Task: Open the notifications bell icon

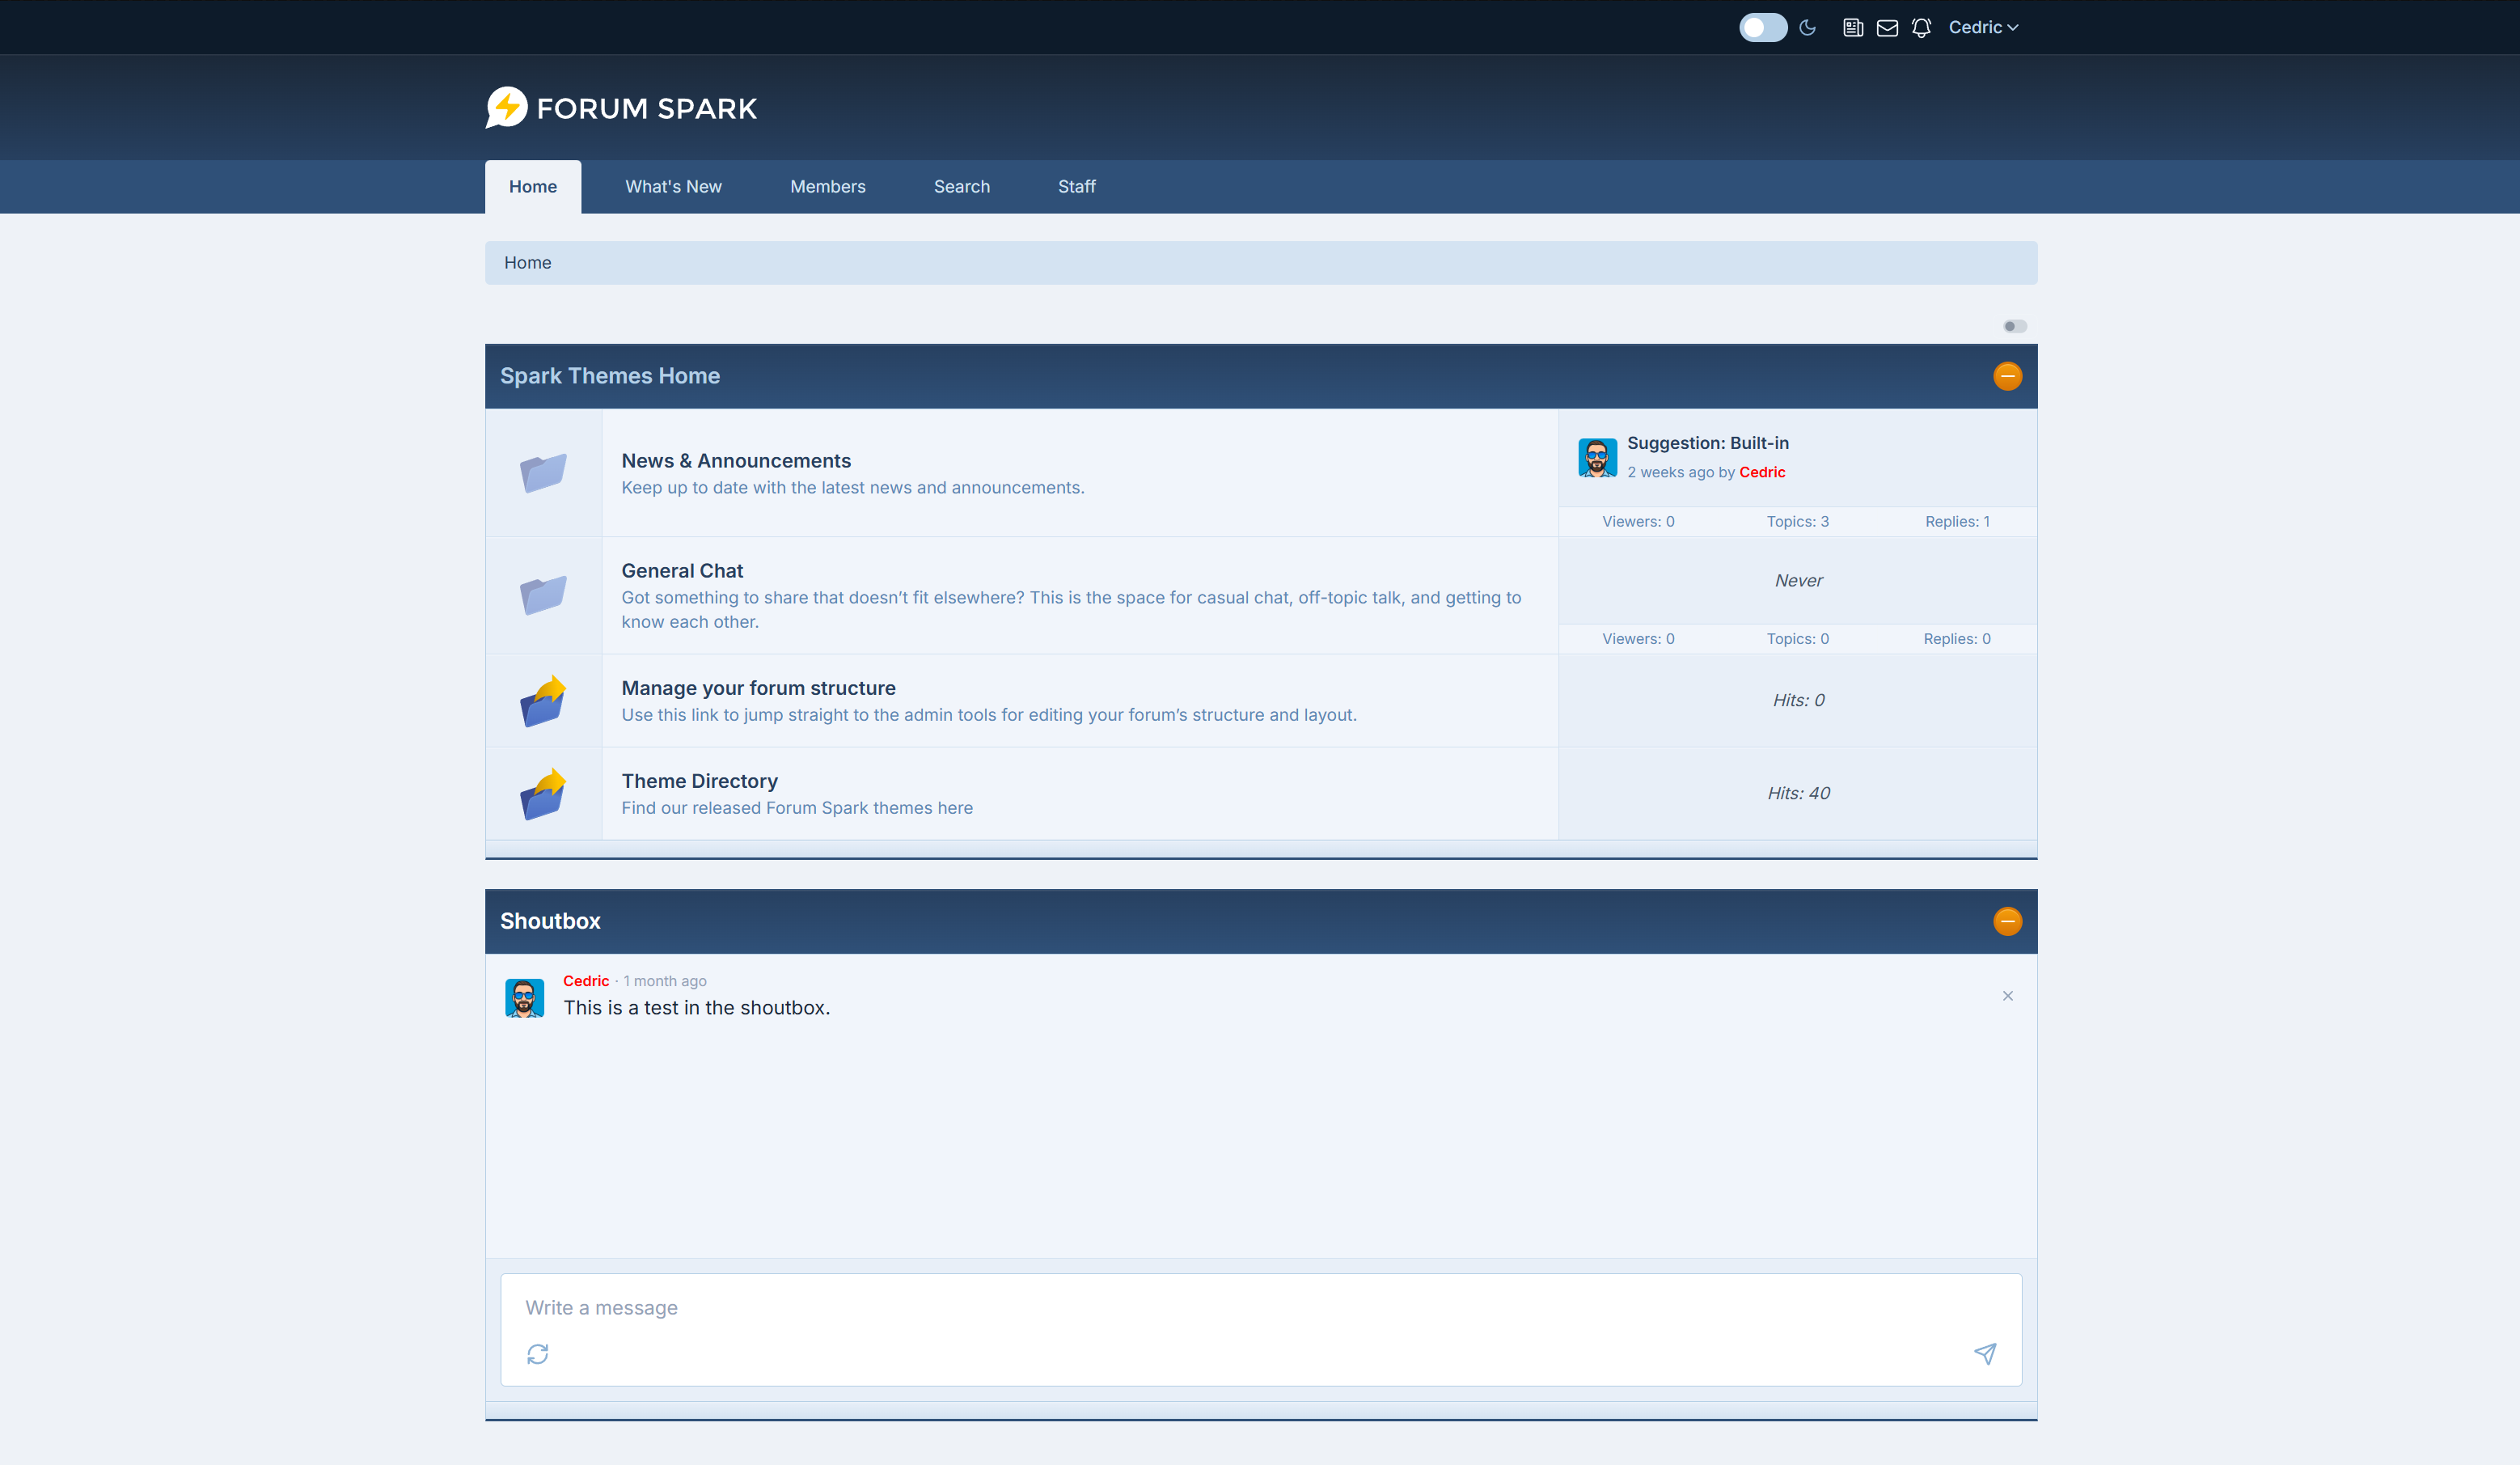Action: click(x=1921, y=27)
